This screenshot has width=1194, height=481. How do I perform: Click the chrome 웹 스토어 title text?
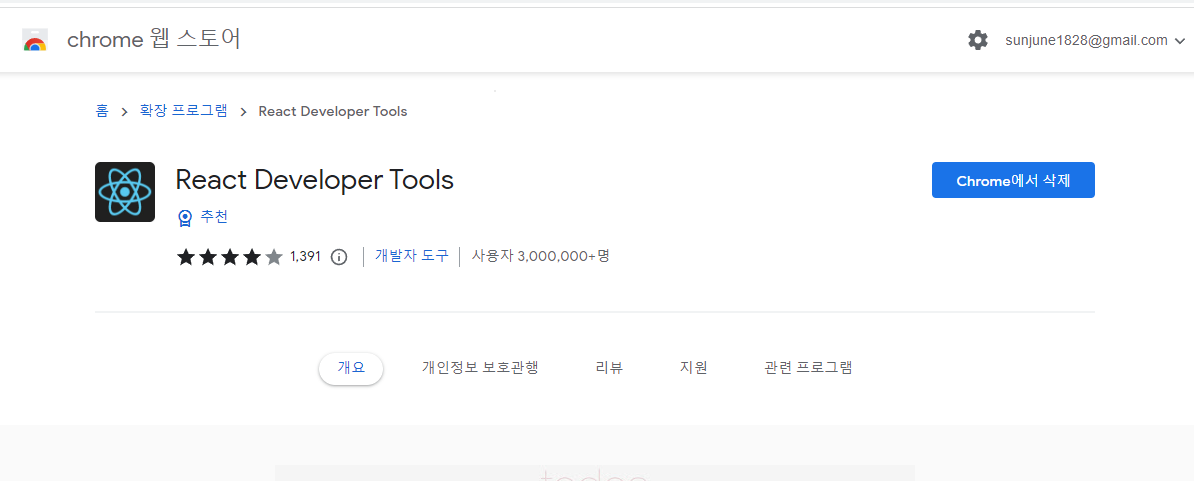coord(154,40)
